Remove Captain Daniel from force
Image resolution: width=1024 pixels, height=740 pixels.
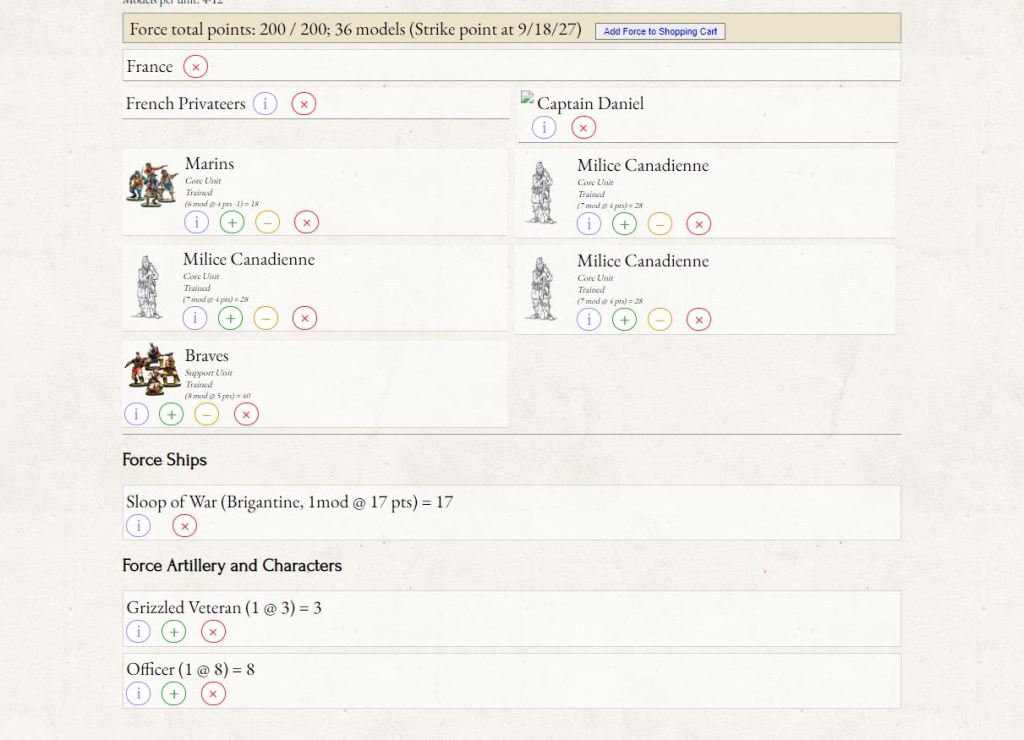click(x=583, y=127)
